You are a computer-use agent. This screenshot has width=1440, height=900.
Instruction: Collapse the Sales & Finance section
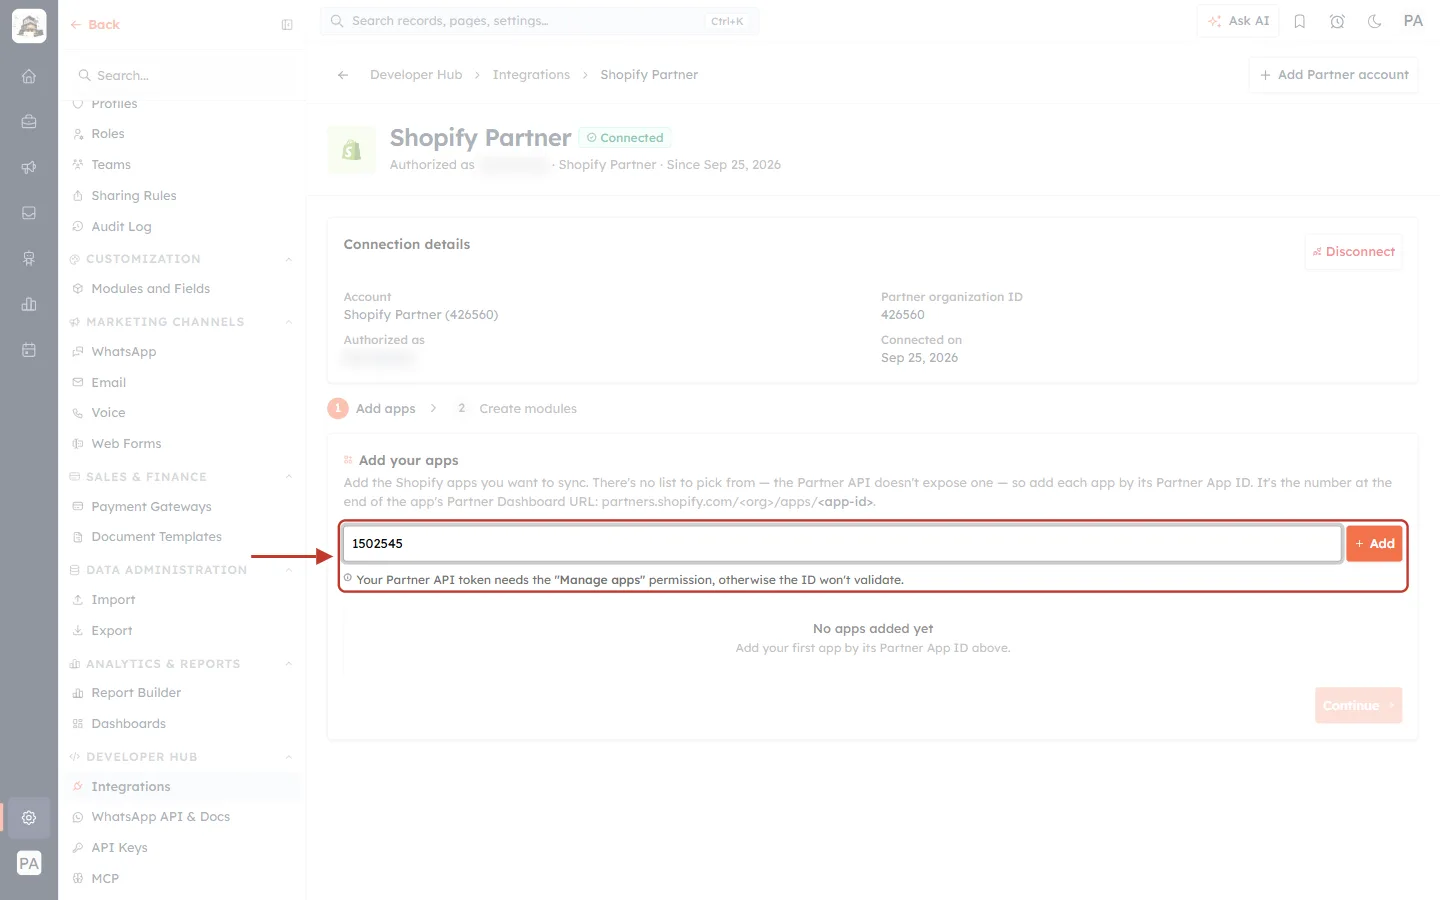tap(289, 477)
